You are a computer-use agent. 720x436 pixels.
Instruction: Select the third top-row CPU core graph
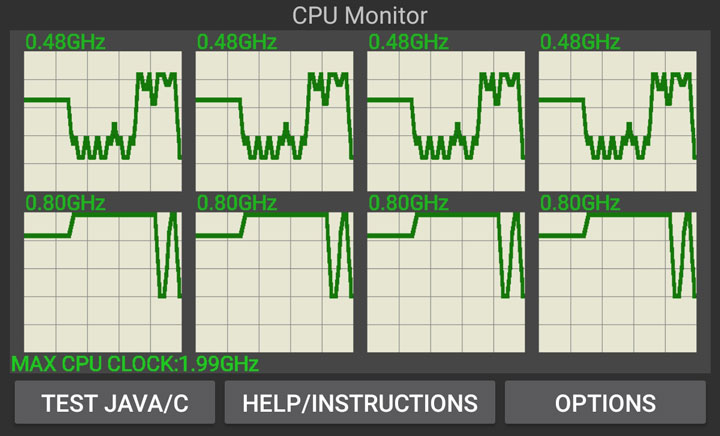pyautogui.click(x=446, y=121)
